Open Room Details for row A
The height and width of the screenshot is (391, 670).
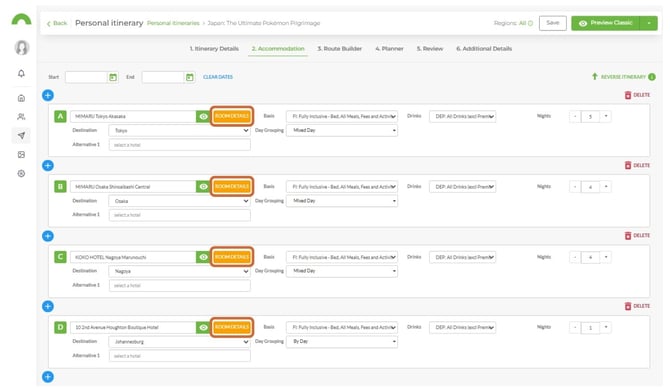pos(232,116)
